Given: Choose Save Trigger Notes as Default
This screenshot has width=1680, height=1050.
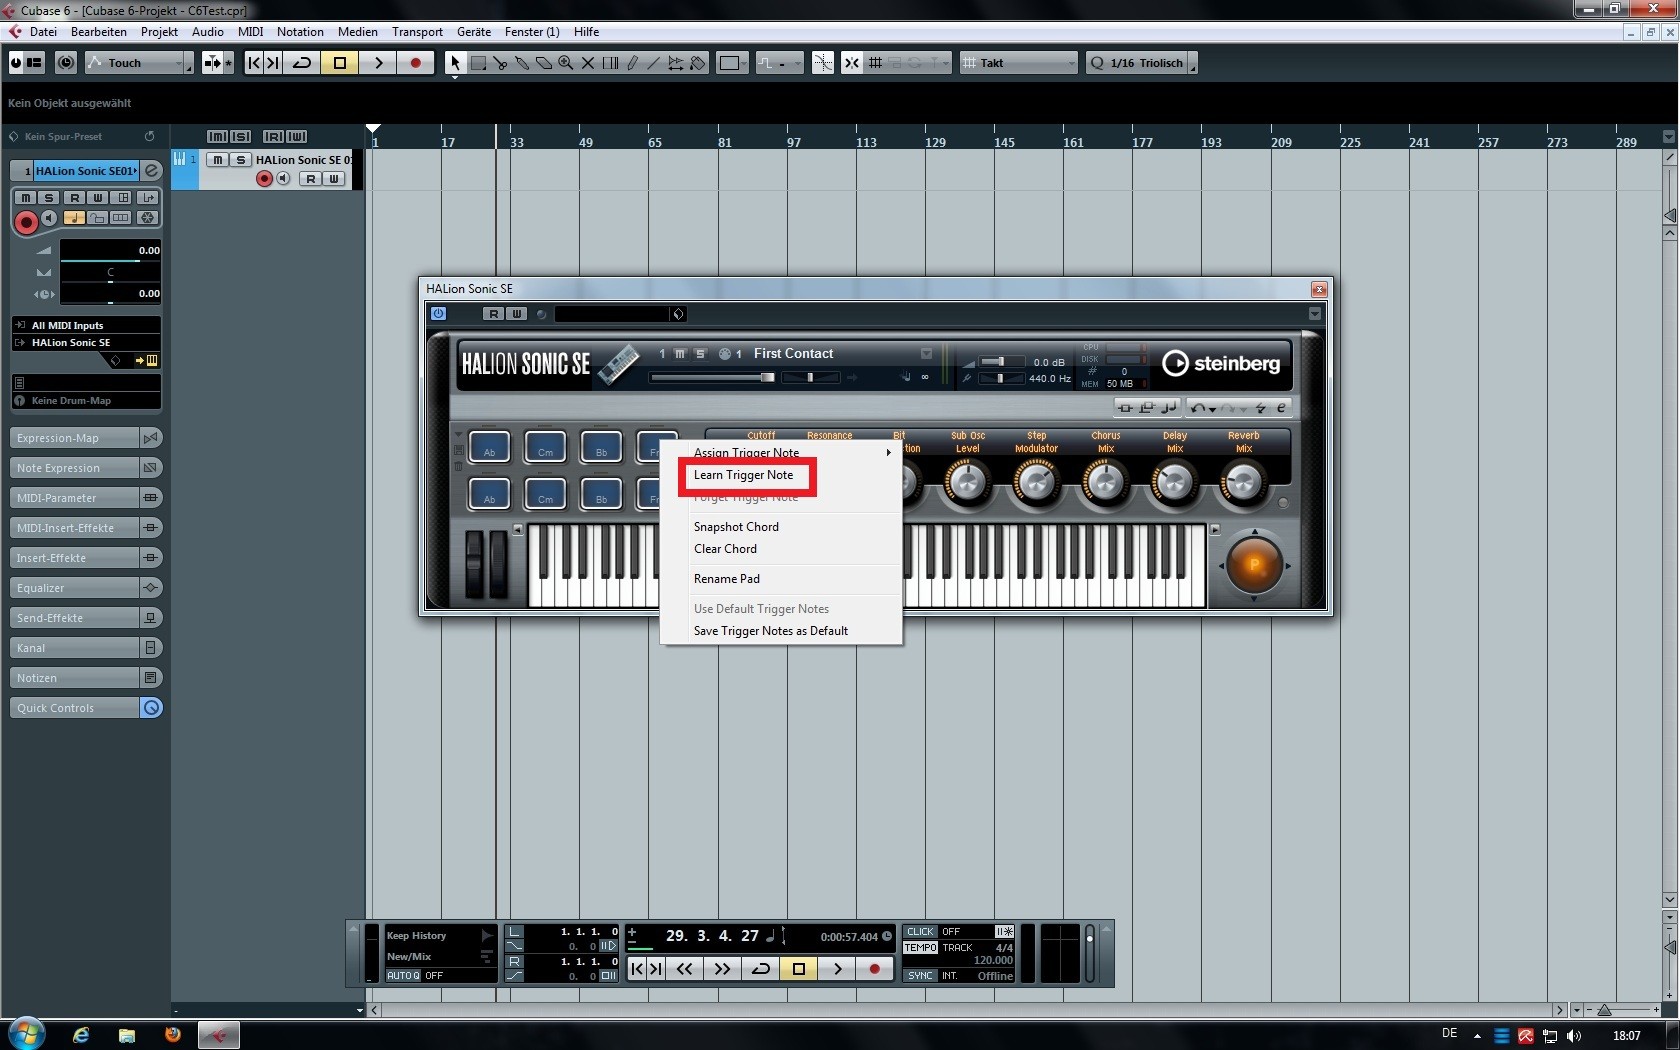Looking at the screenshot, I should pyautogui.click(x=781, y=631).
